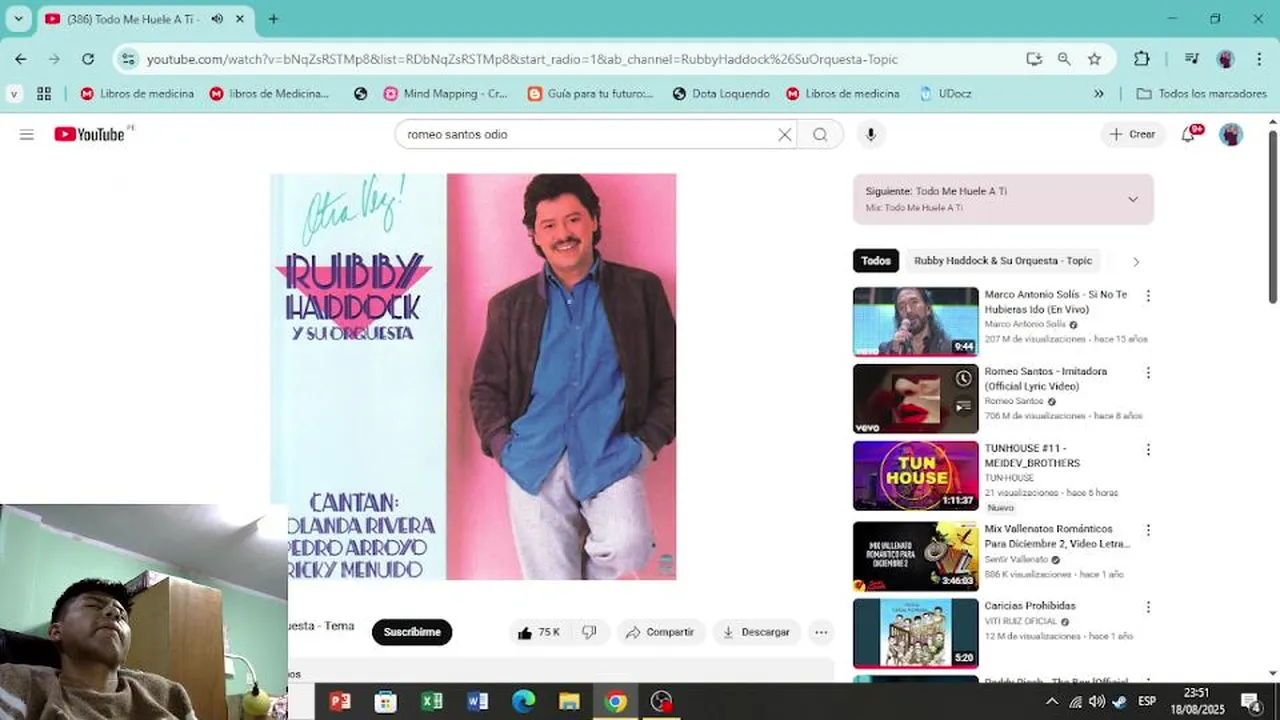Click the Crear button
The image size is (1280, 720).
(1132, 134)
